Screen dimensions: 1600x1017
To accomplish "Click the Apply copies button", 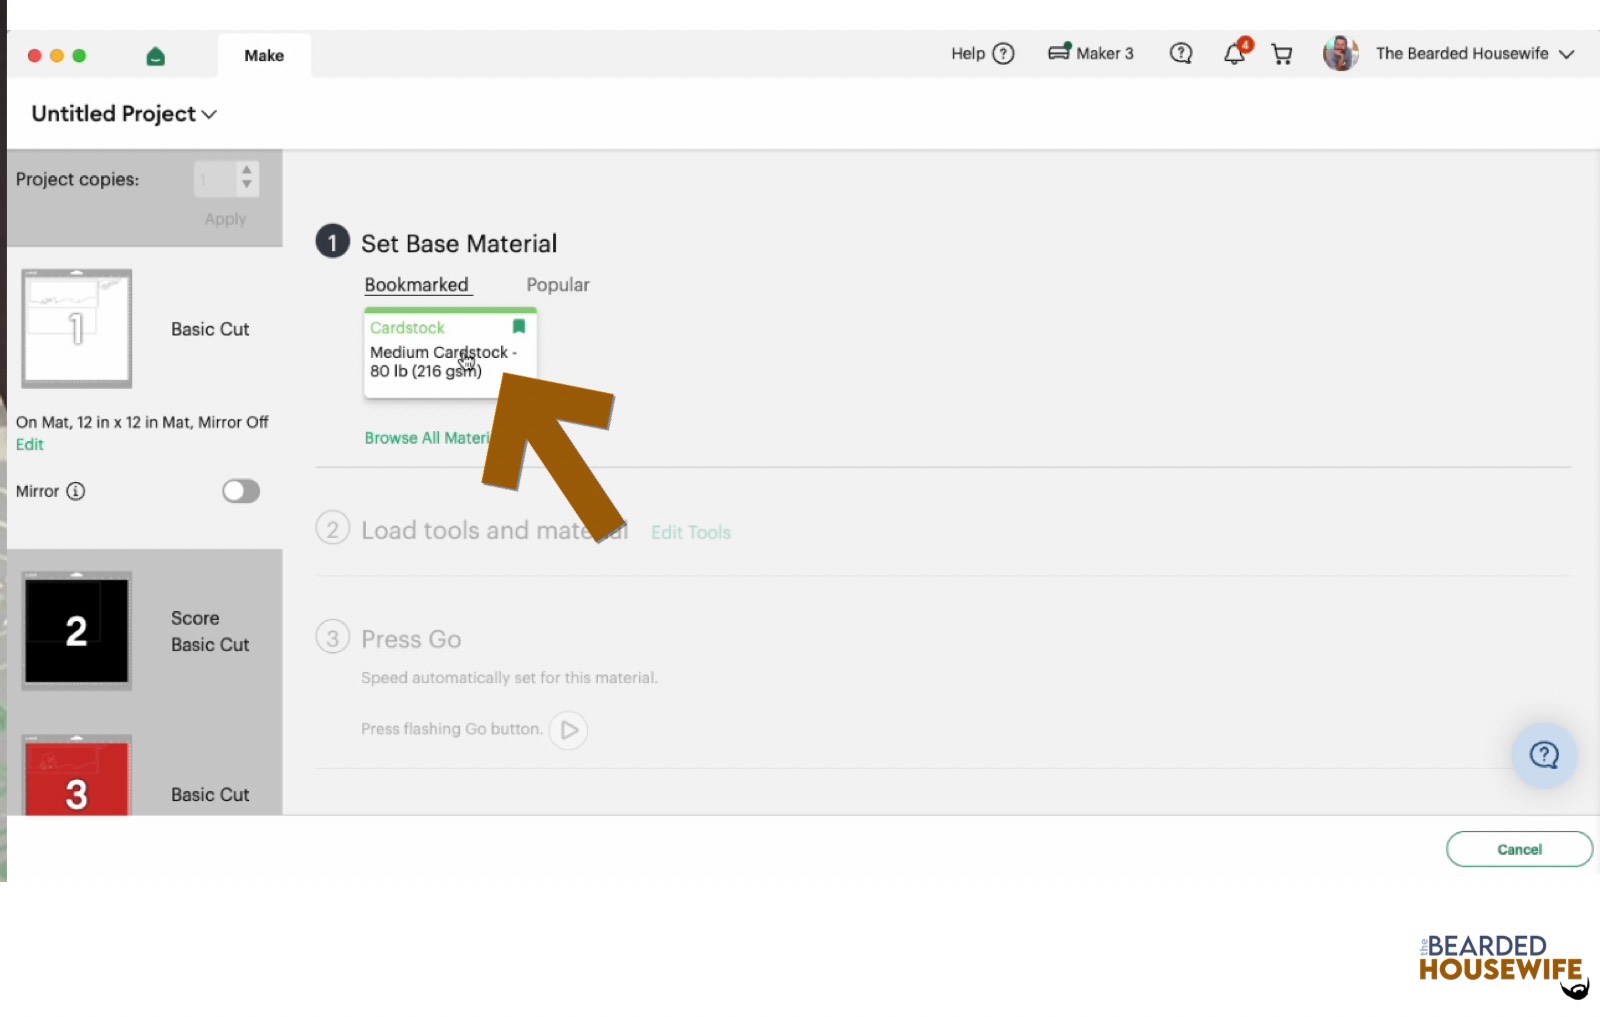I will coord(225,219).
